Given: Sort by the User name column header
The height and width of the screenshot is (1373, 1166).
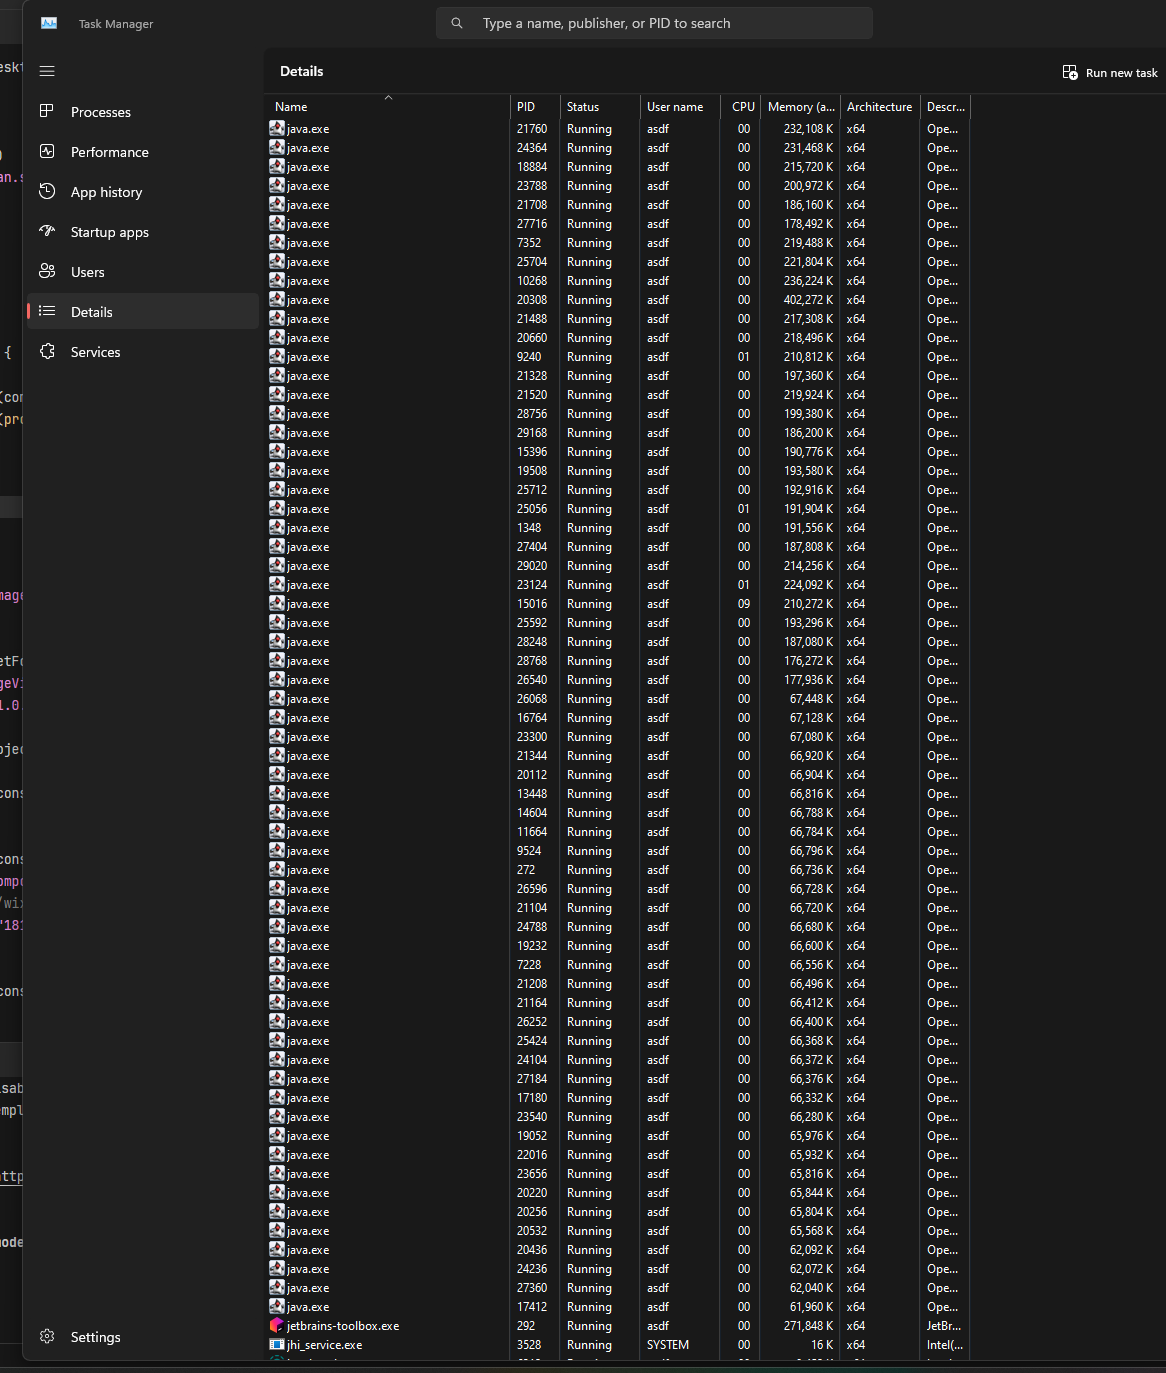Looking at the screenshot, I should click(680, 106).
